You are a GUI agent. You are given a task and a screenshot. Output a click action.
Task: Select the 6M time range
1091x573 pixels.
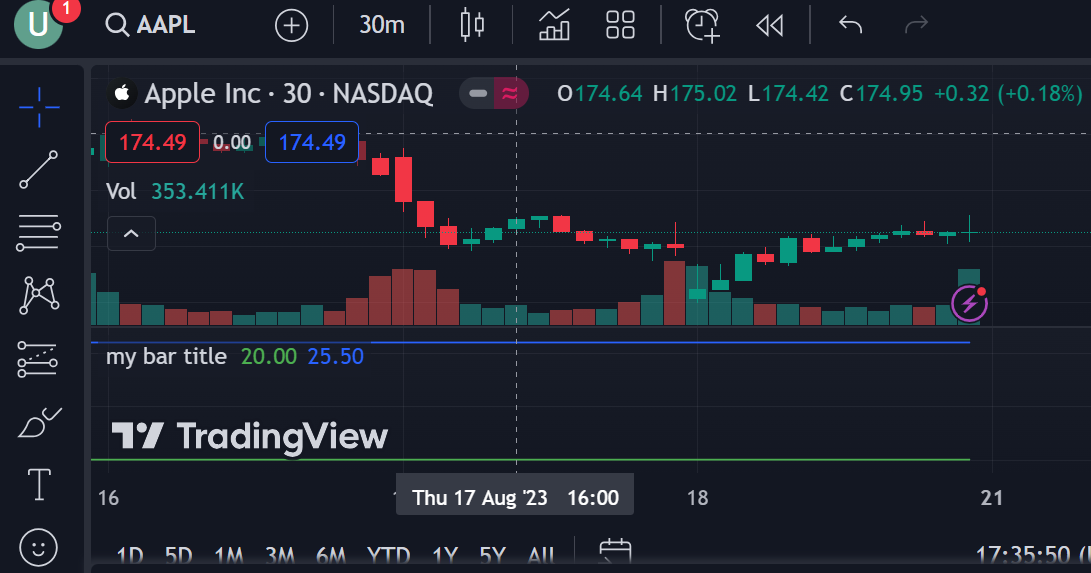pos(331,556)
